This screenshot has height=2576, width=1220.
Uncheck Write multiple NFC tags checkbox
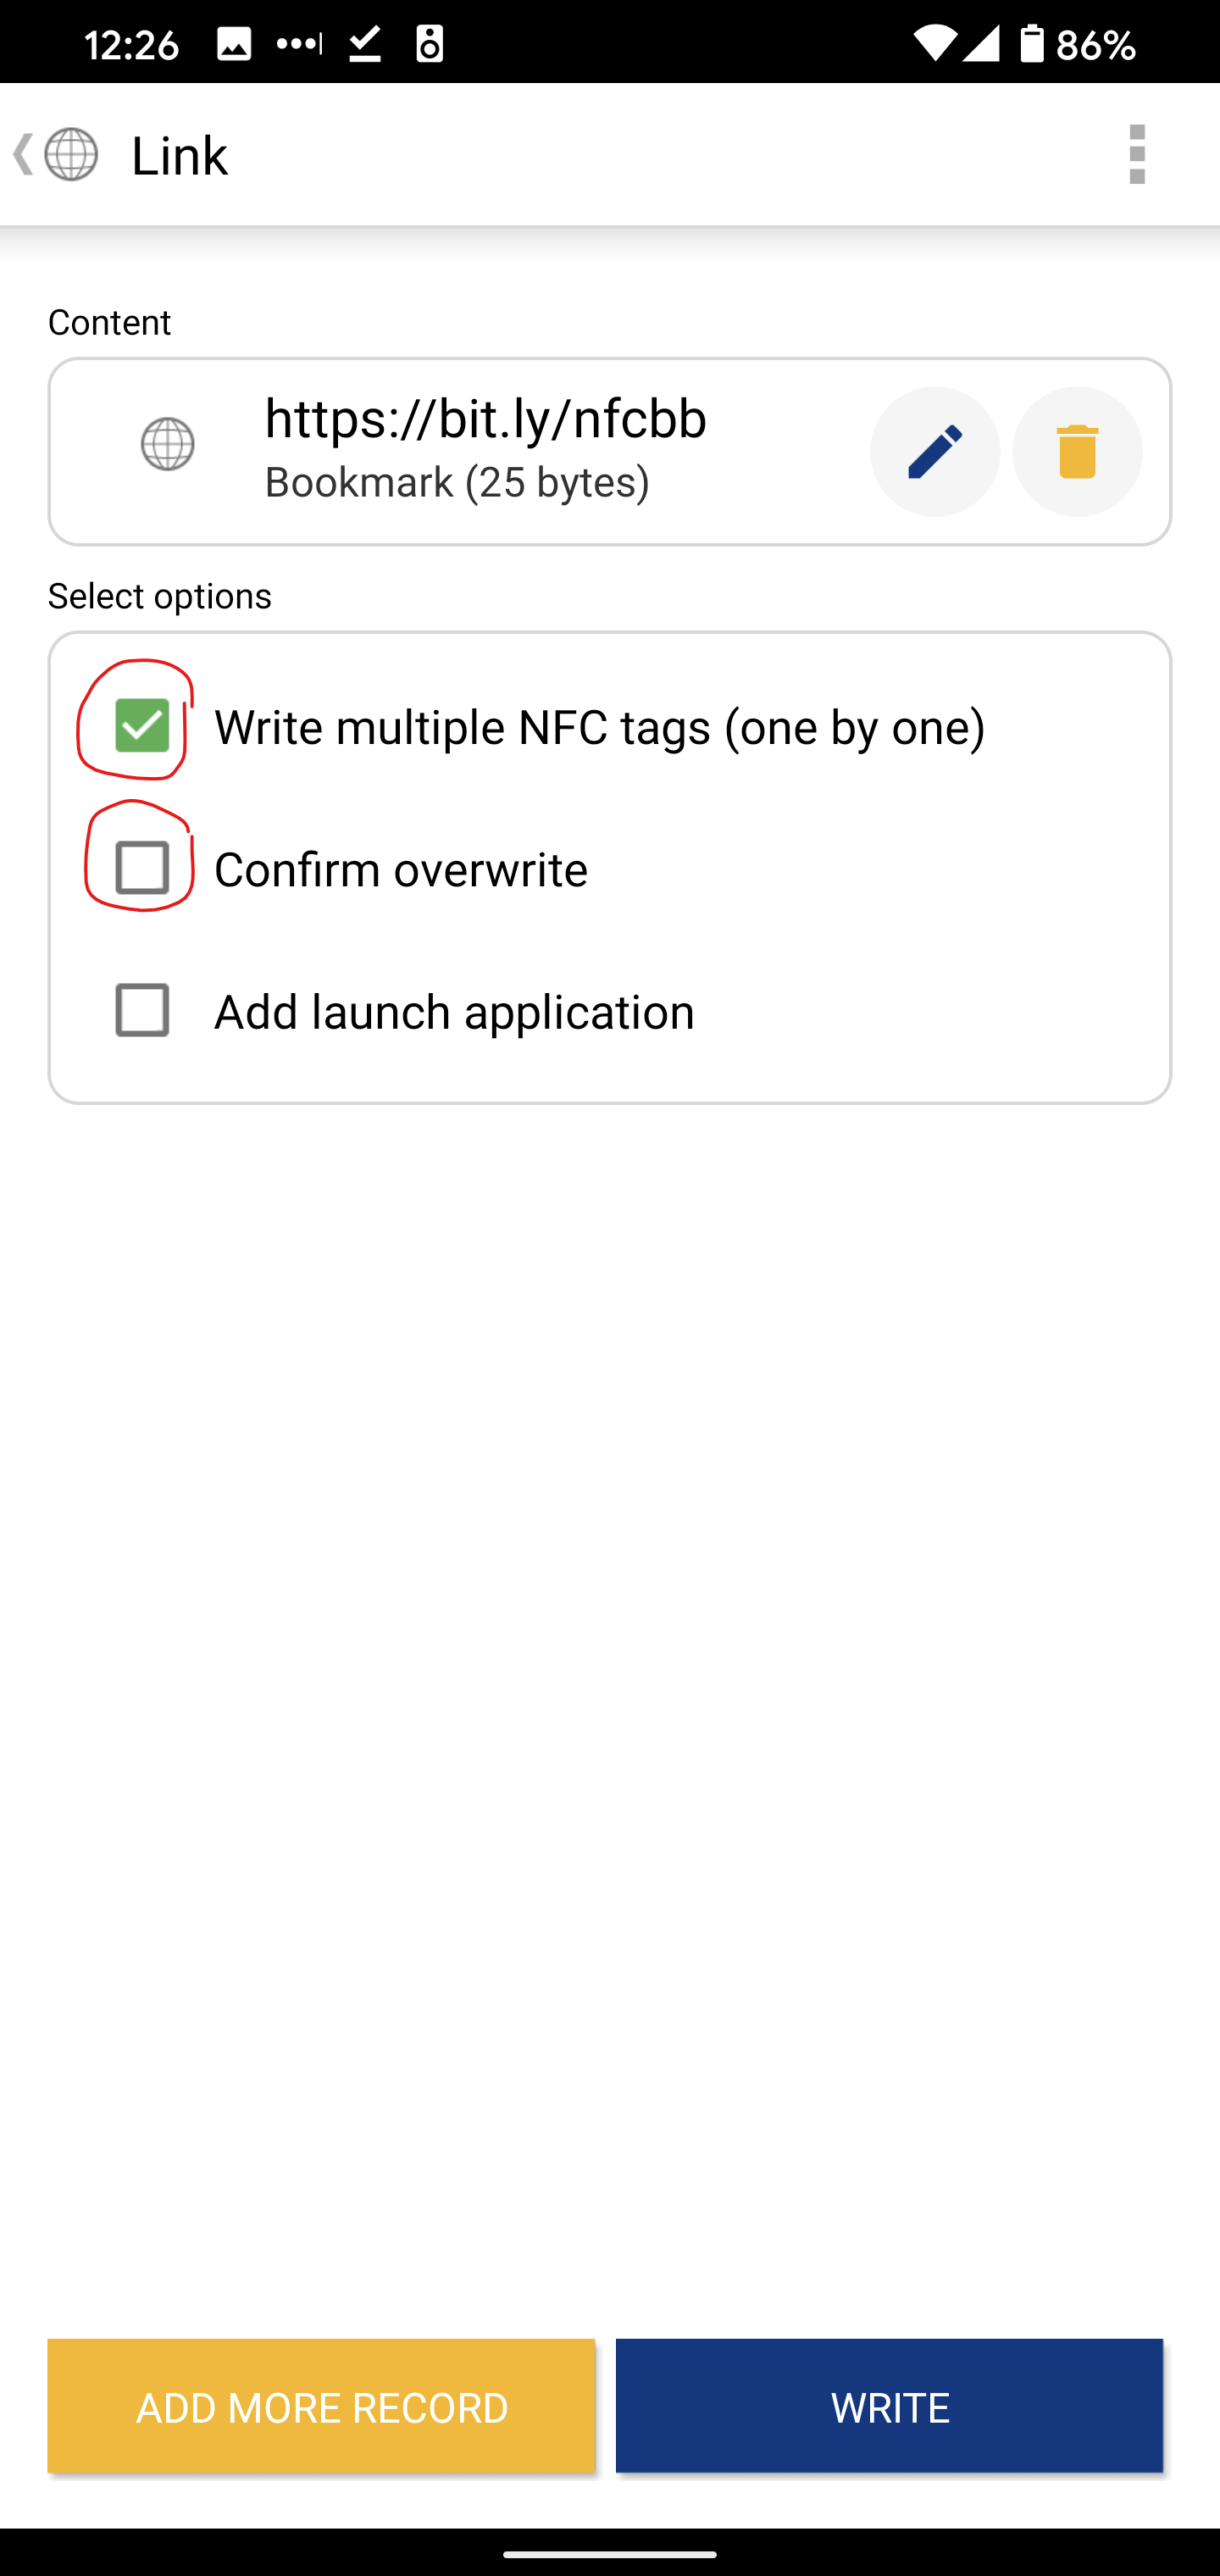[142, 725]
